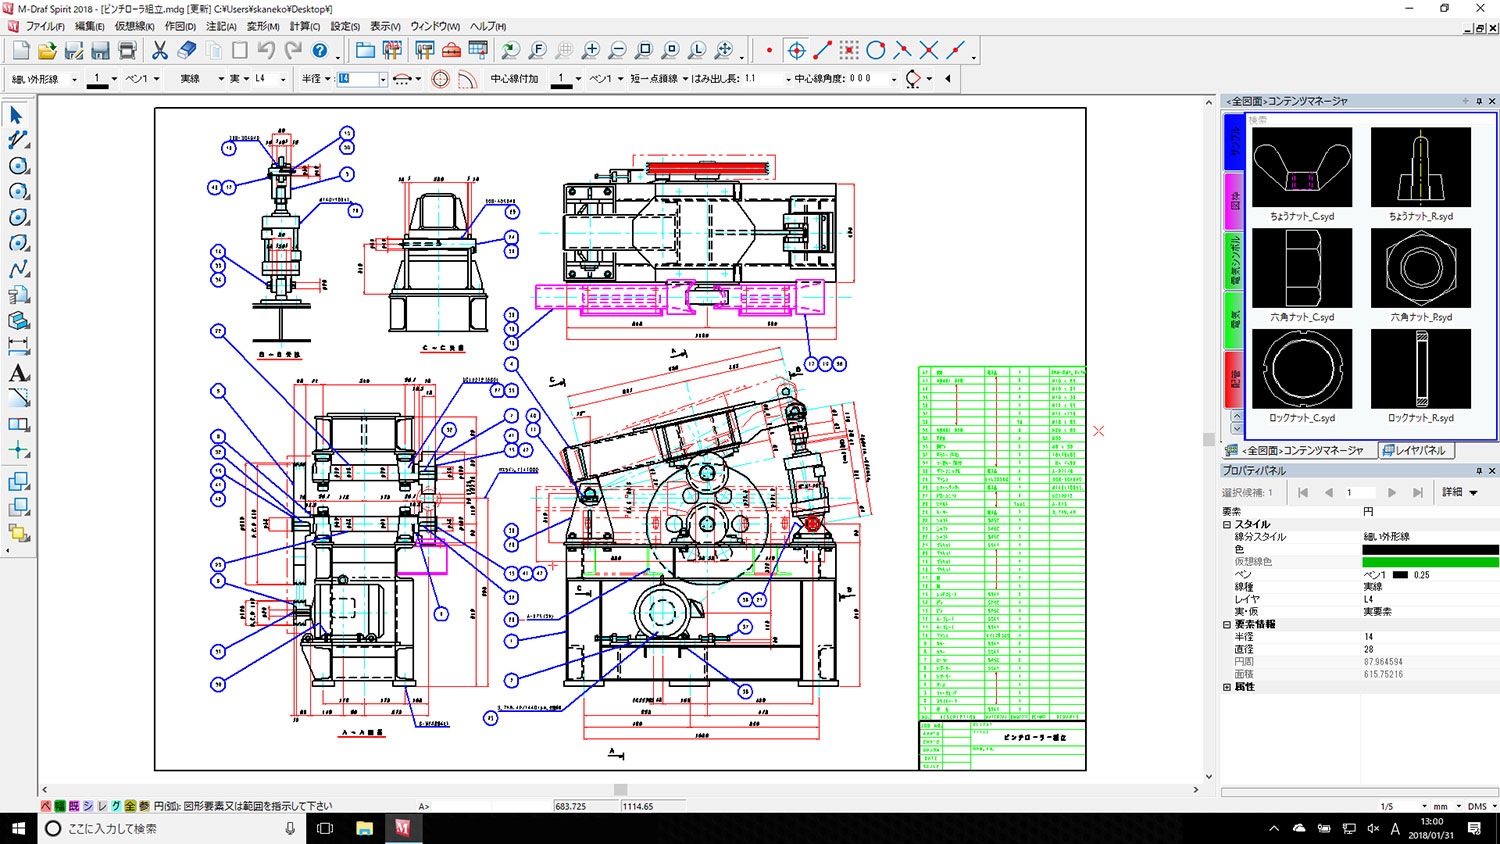Toggle the intersection snap mode
The image size is (1500, 844).
[x=929, y=50]
